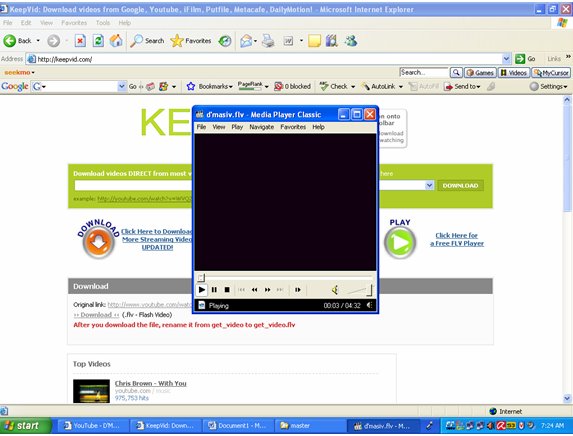
Task: Open Favorites star in IE toolbar
Action: click(191, 41)
